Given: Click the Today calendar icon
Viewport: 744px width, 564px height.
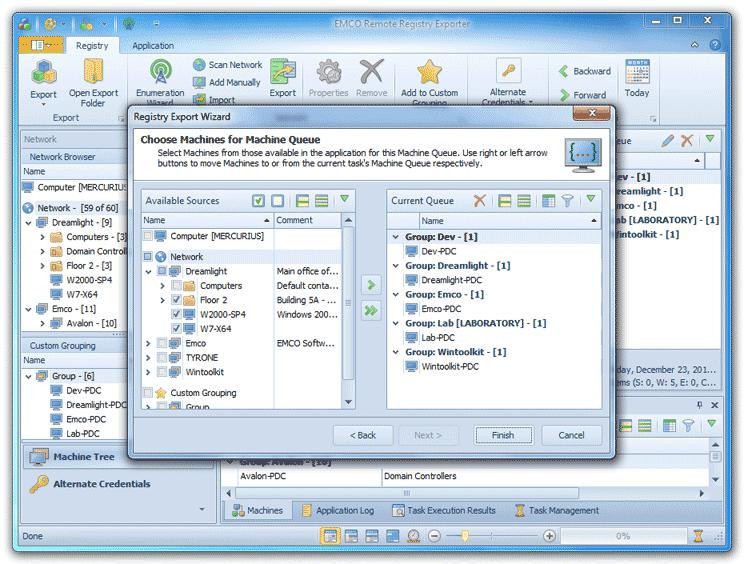Looking at the screenshot, I should pos(637,73).
